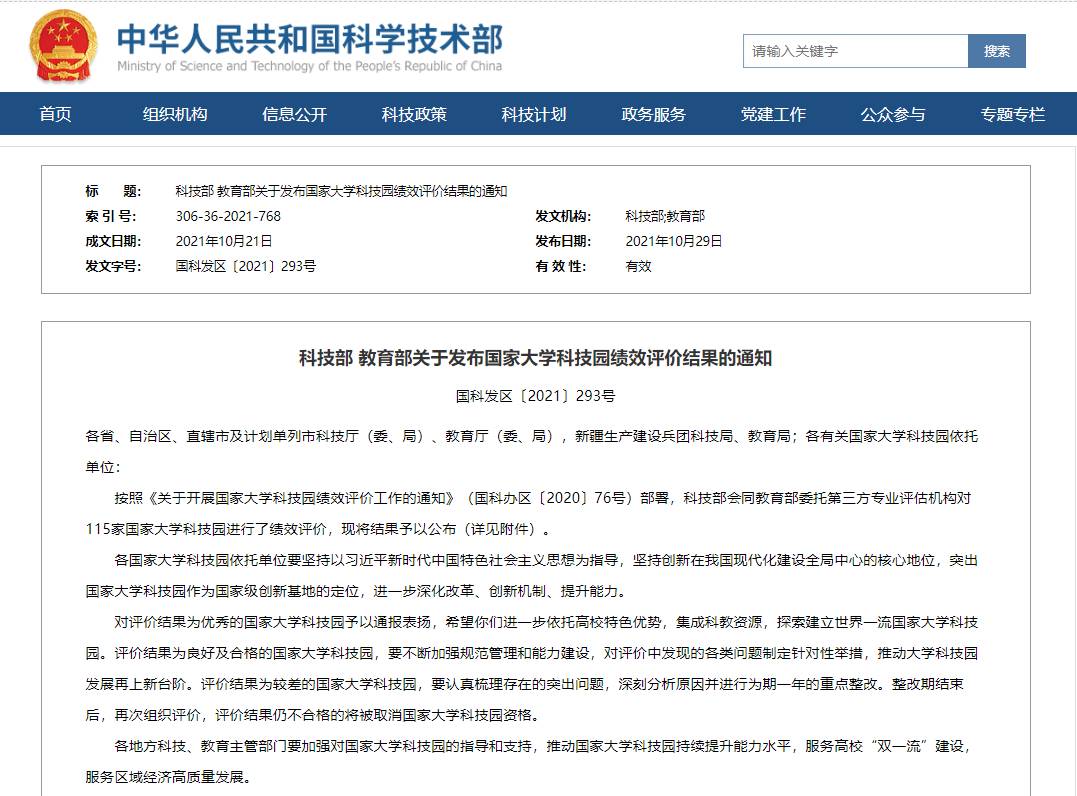Open the 科技政策 menu item
The image size is (1077, 796).
pos(414,114)
